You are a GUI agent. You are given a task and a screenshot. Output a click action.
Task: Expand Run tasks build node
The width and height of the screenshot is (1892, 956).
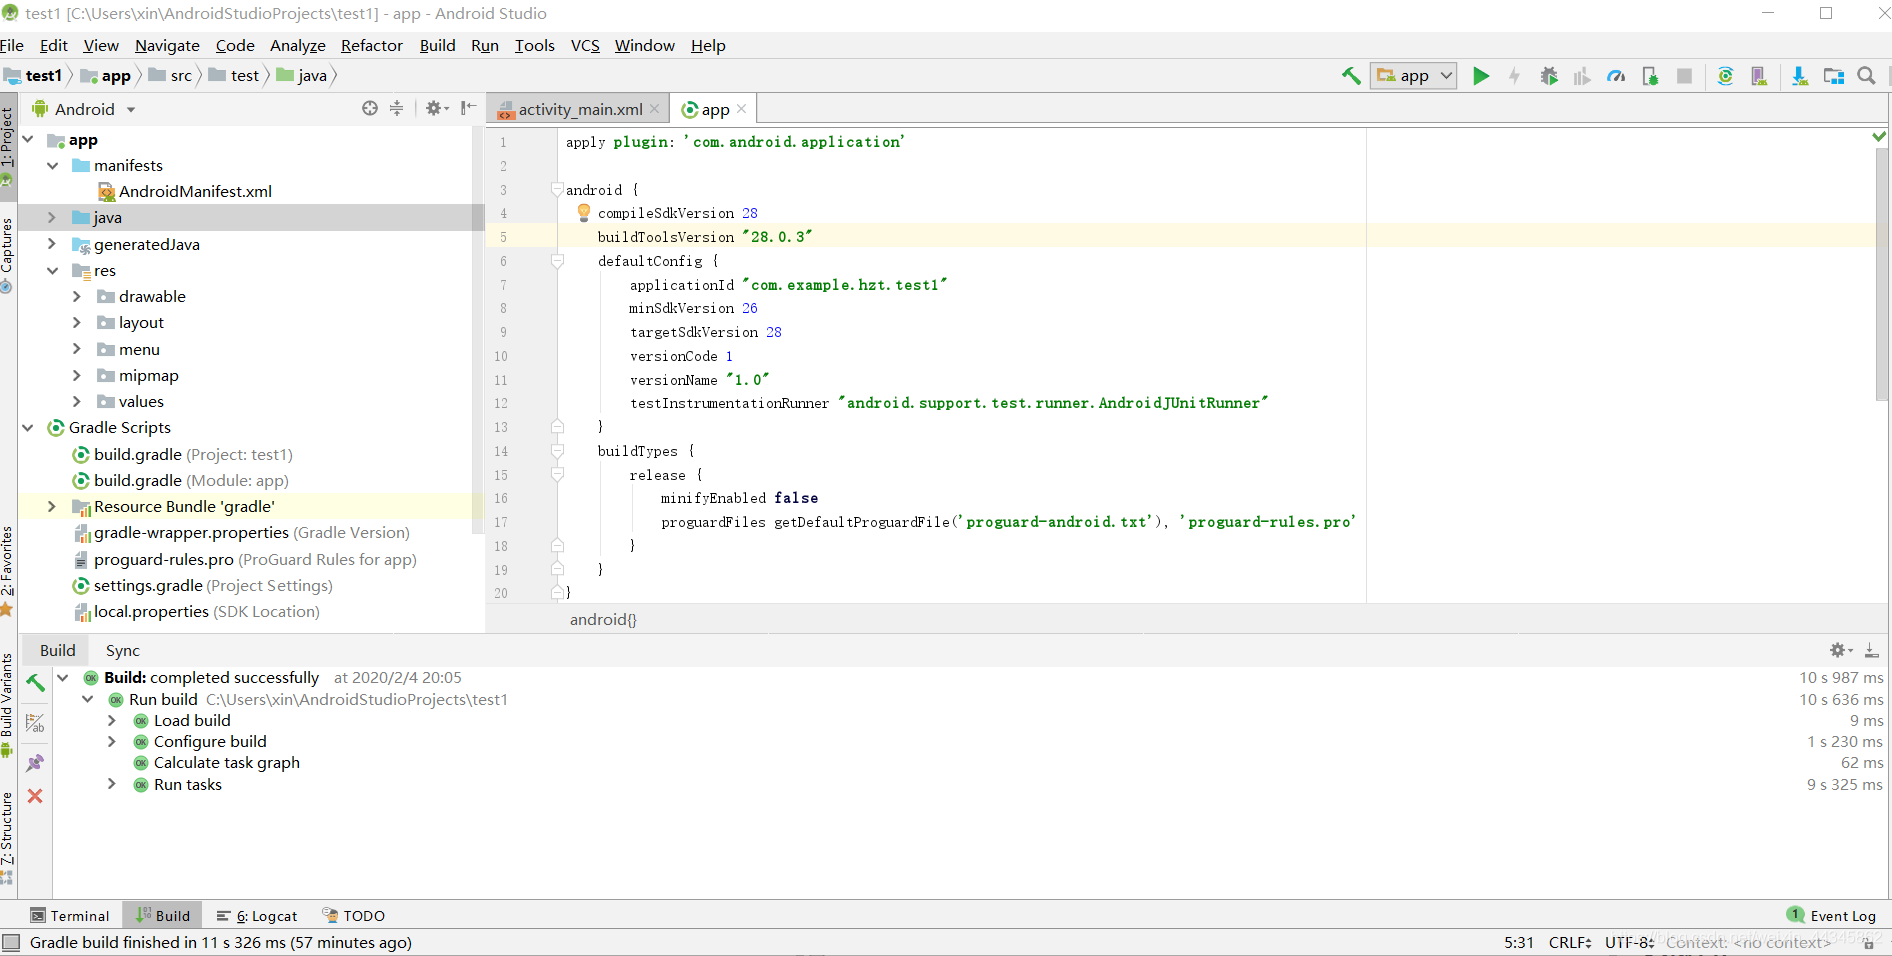(x=111, y=784)
